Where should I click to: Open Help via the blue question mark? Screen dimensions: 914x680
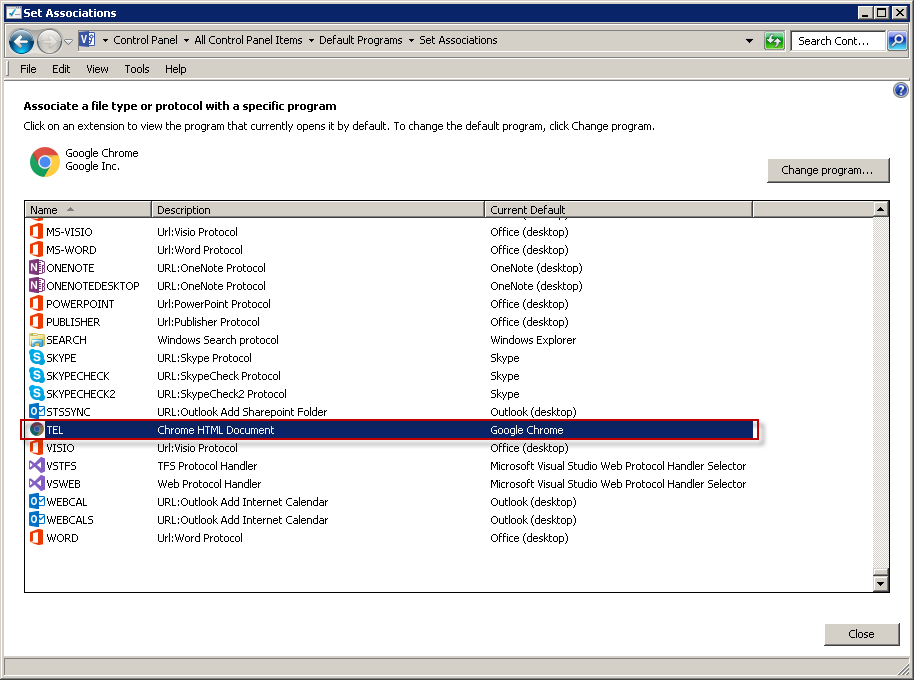pyautogui.click(x=901, y=90)
